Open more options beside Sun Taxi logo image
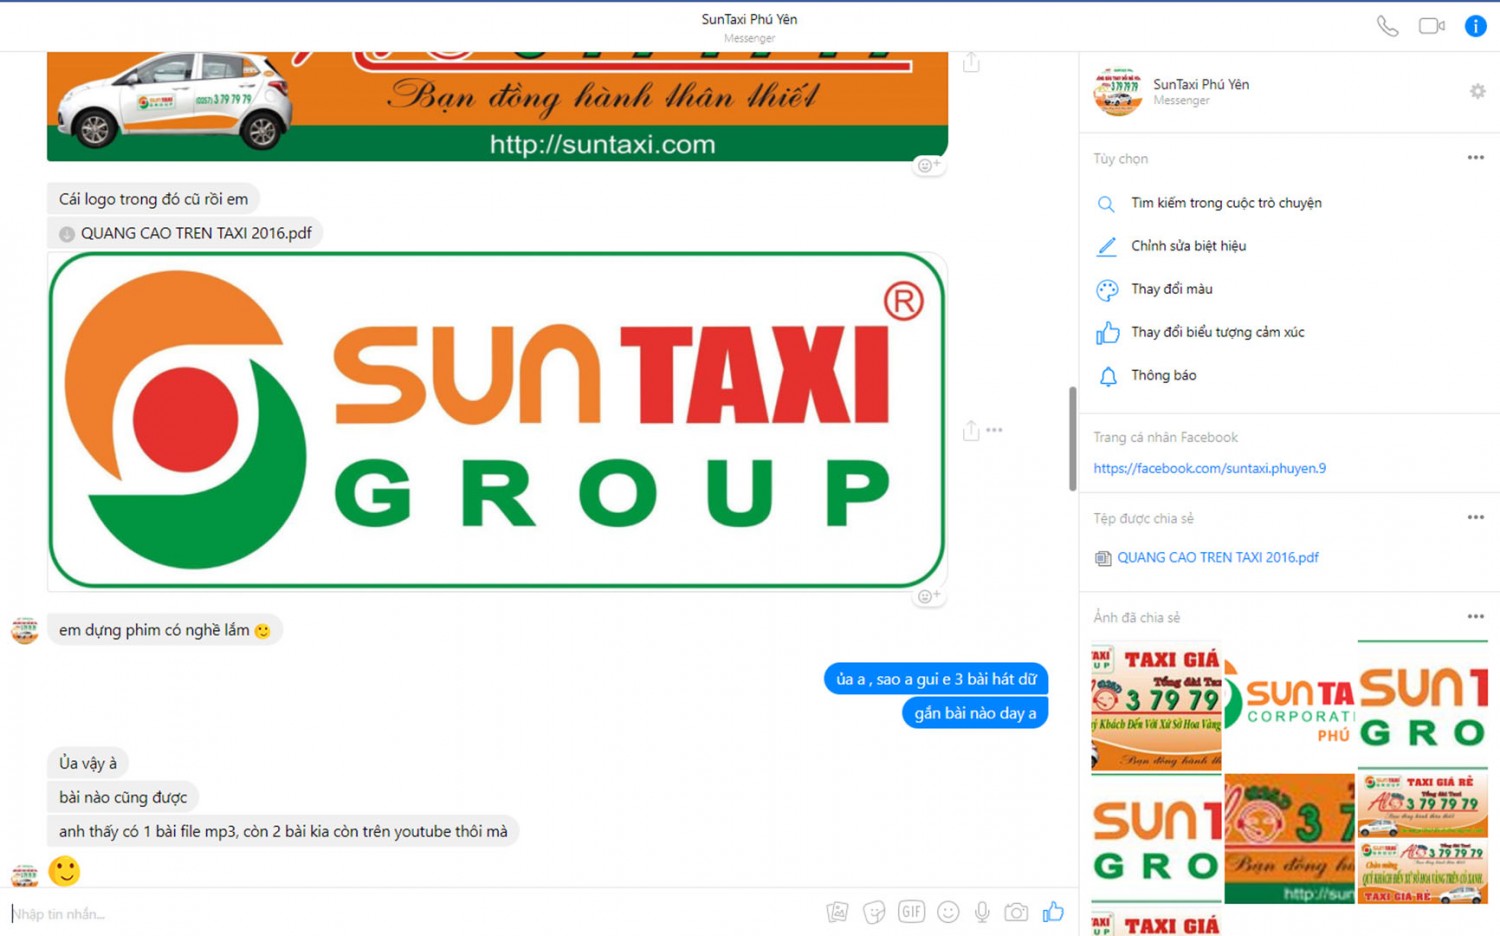1500x936 pixels. [x=994, y=430]
